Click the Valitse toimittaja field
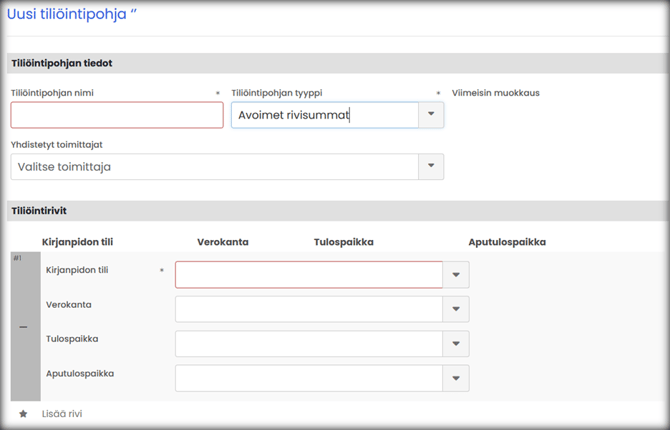The image size is (670, 430). pos(213,166)
